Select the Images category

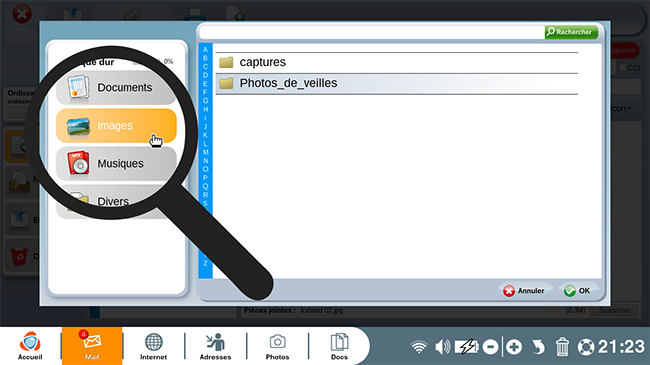(116, 126)
